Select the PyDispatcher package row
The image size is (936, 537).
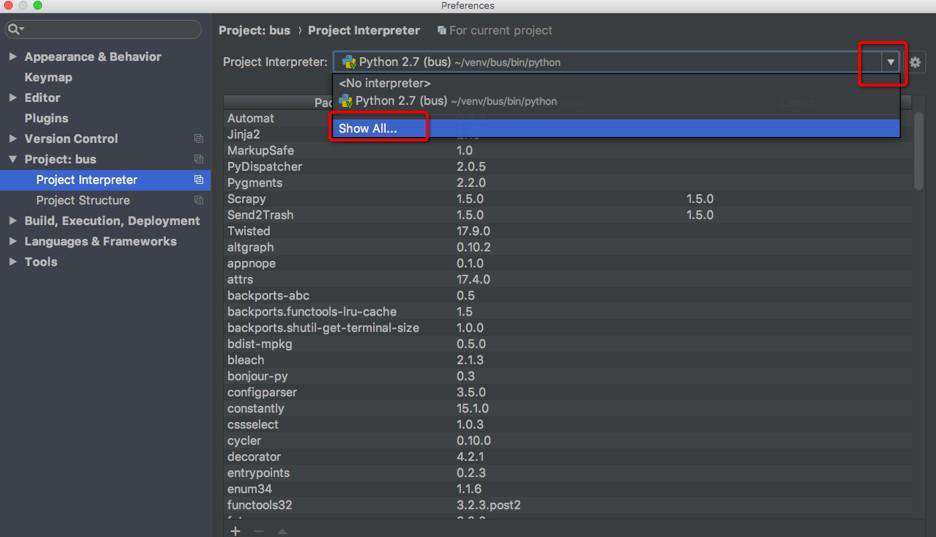coord(568,166)
